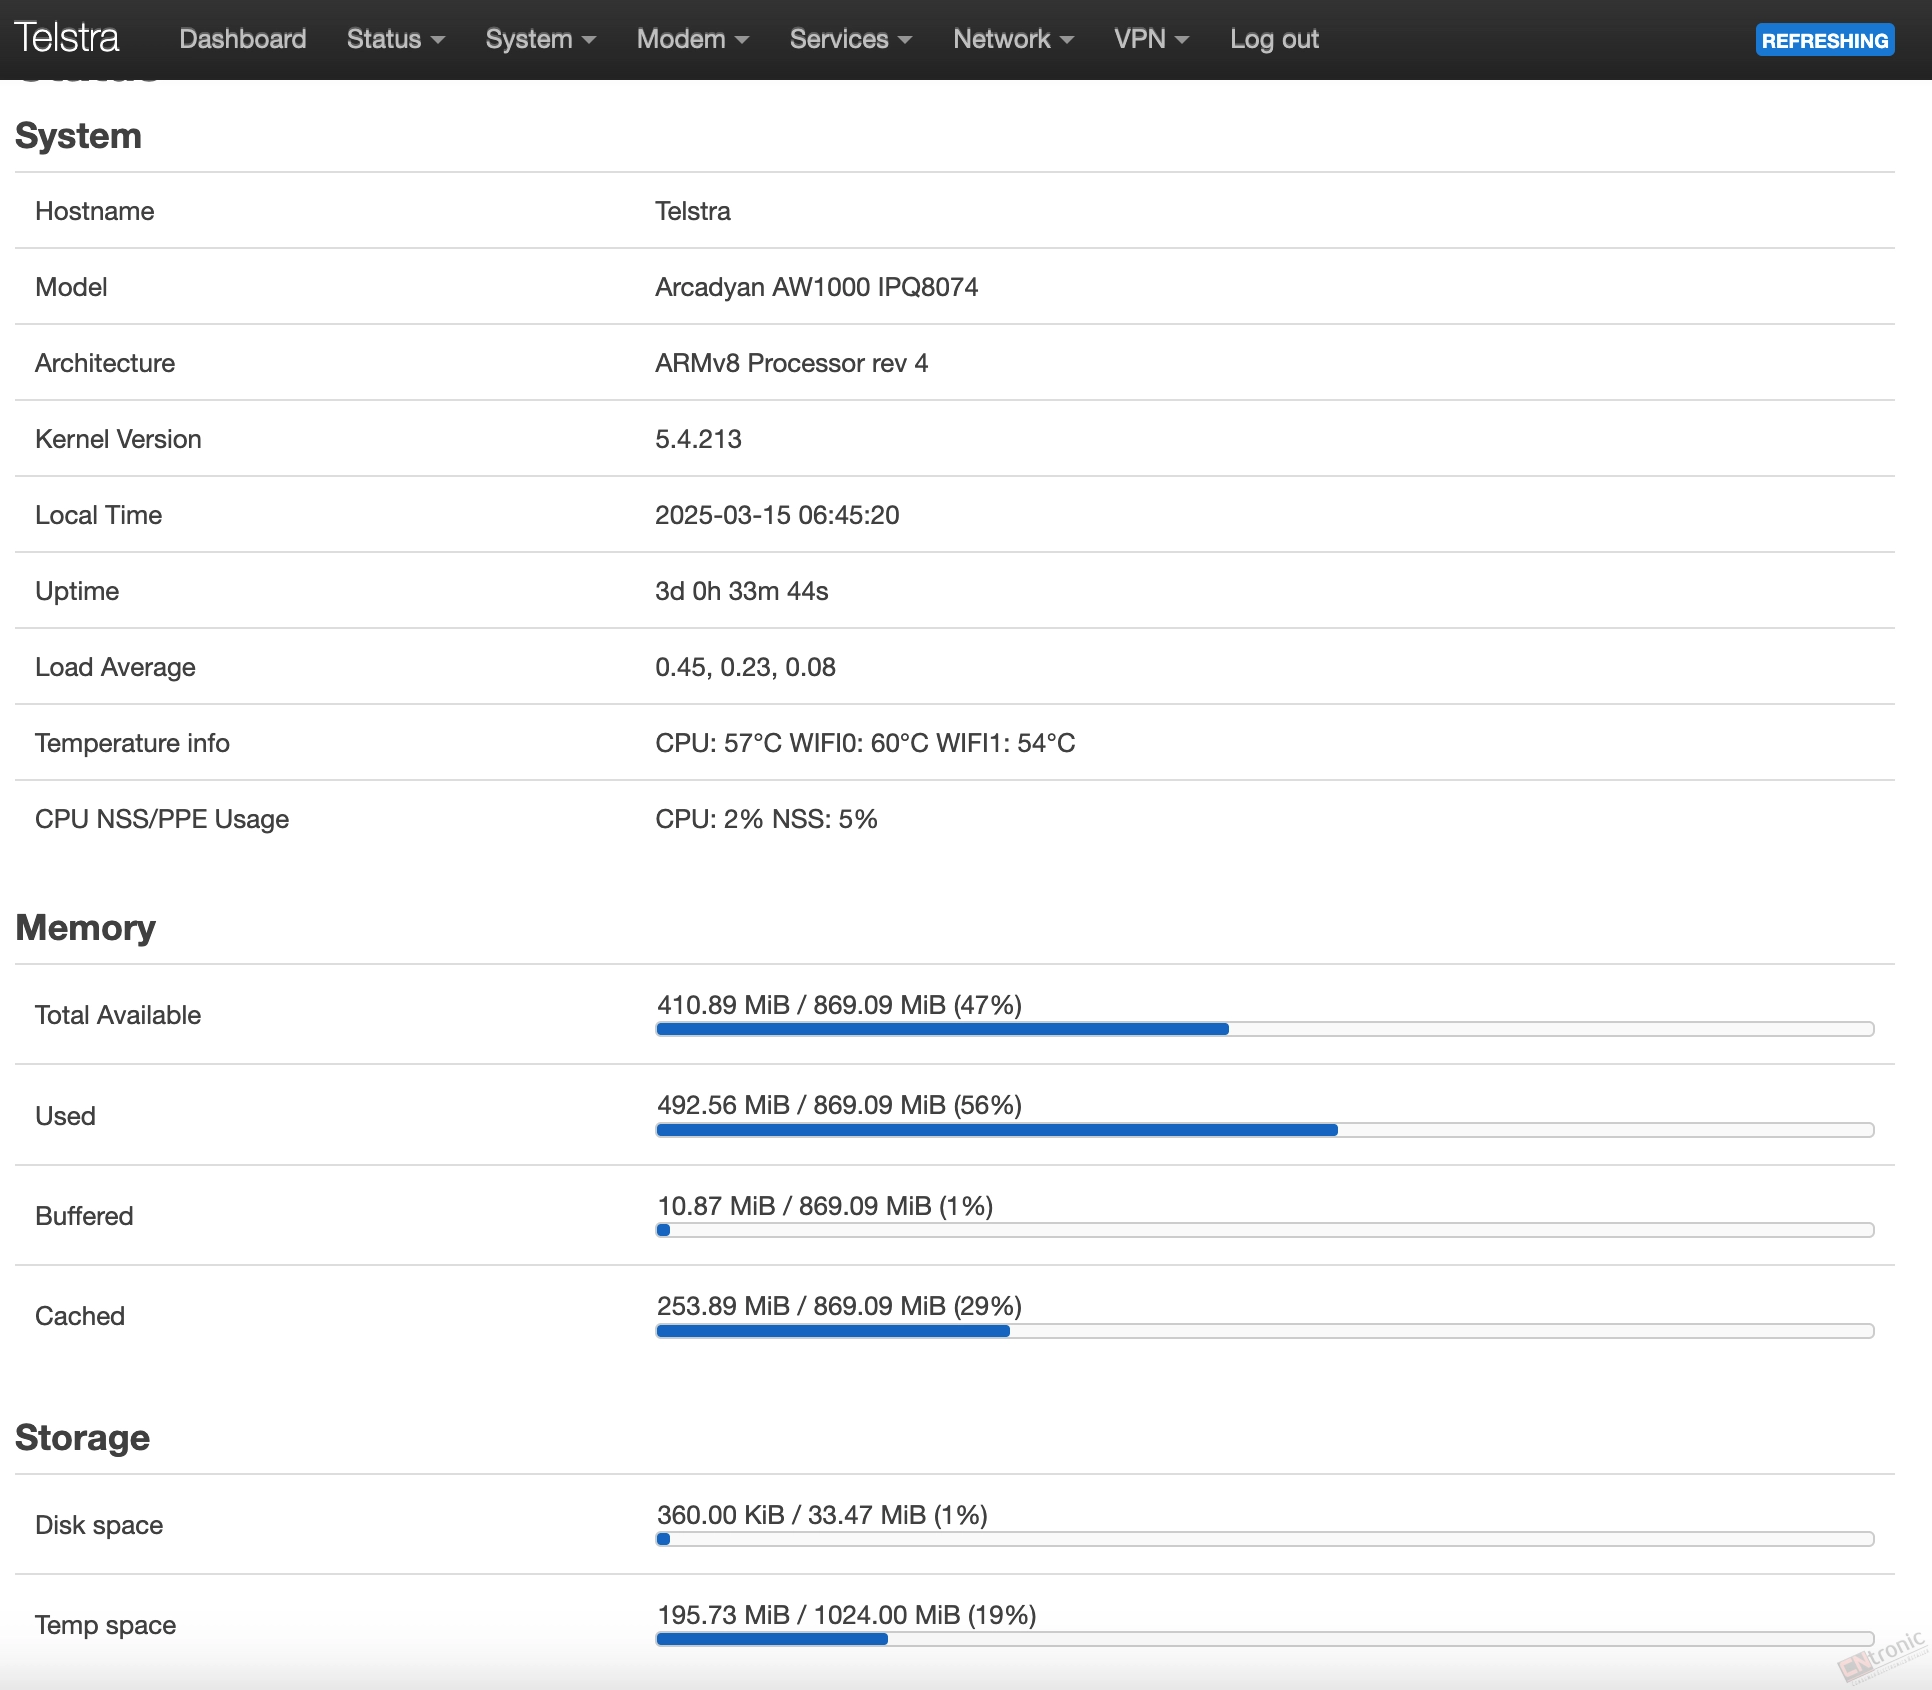
Task: Click the Memory section heading
Action: pyautogui.click(x=85, y=928)
